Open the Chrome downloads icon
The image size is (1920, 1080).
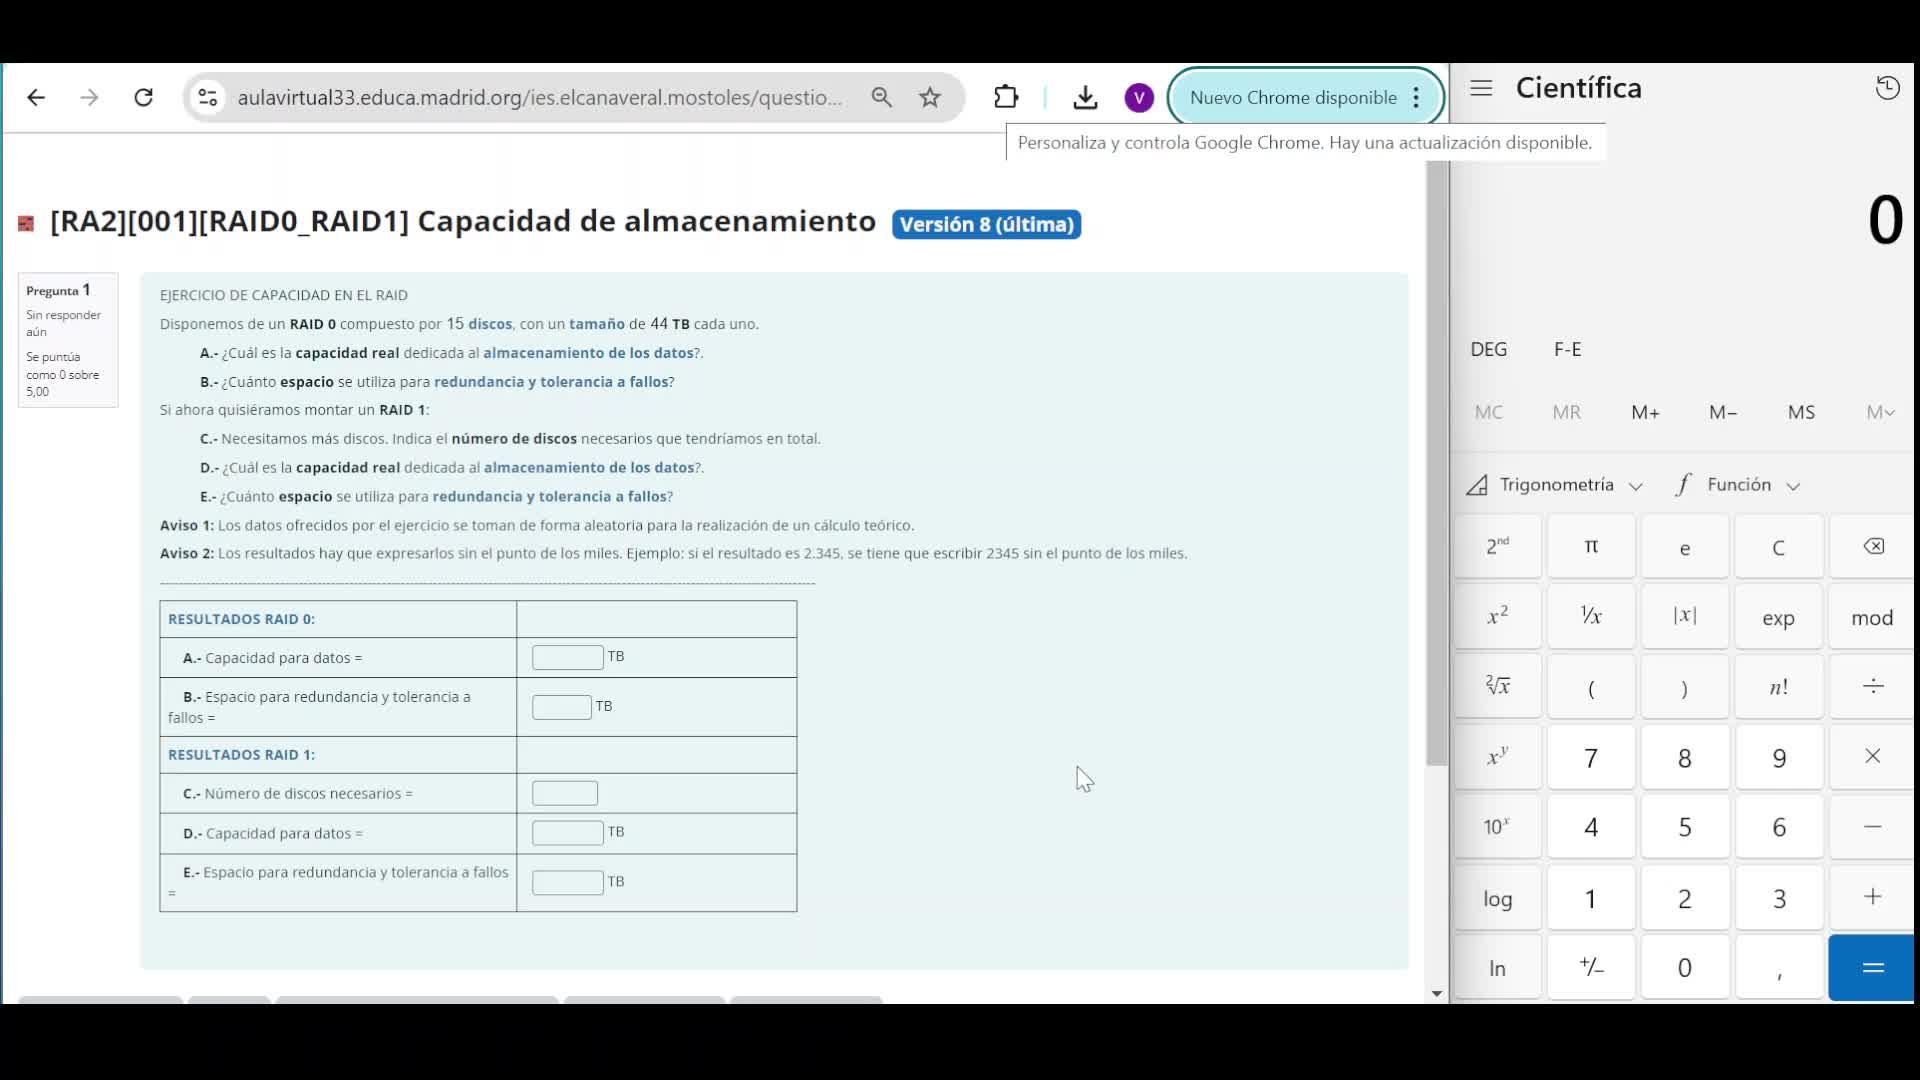pyautogui.click(x=1085, y=97)
